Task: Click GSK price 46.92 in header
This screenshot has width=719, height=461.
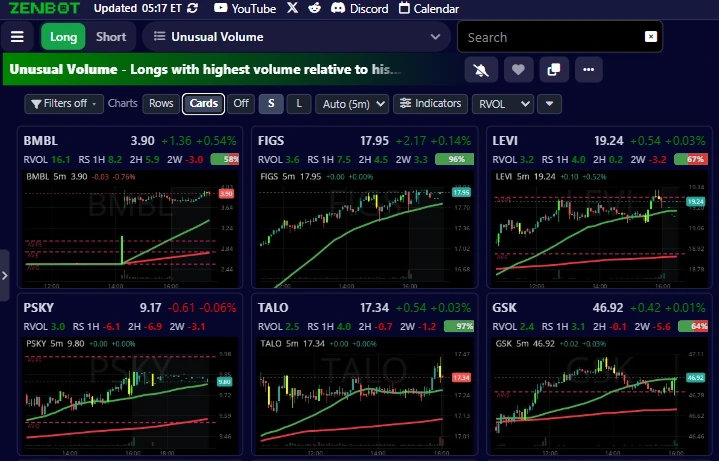Action: 608,308
